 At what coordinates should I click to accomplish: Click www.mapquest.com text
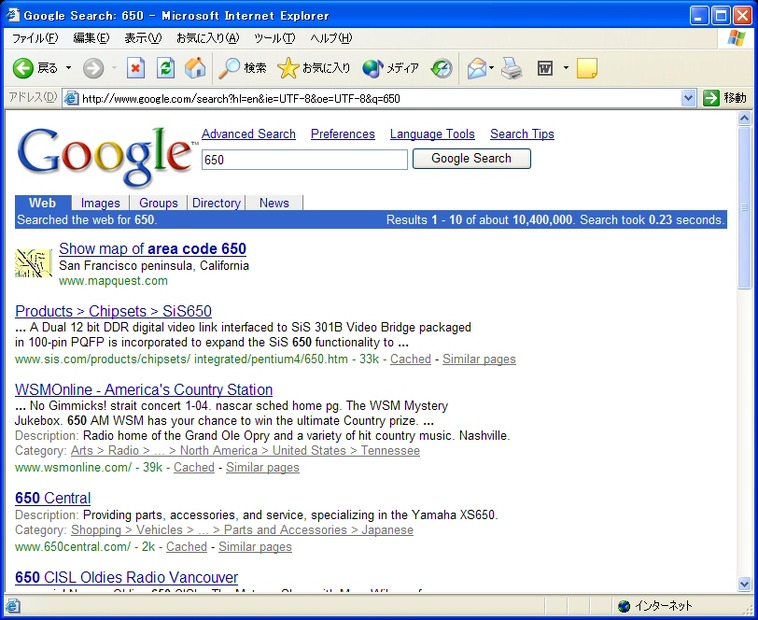(113, 281)
